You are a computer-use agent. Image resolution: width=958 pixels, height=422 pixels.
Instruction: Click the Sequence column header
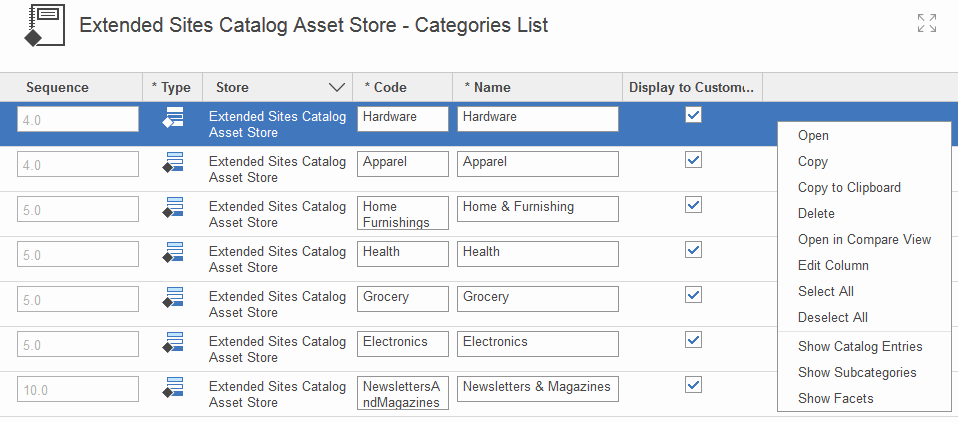pos(57,88)
